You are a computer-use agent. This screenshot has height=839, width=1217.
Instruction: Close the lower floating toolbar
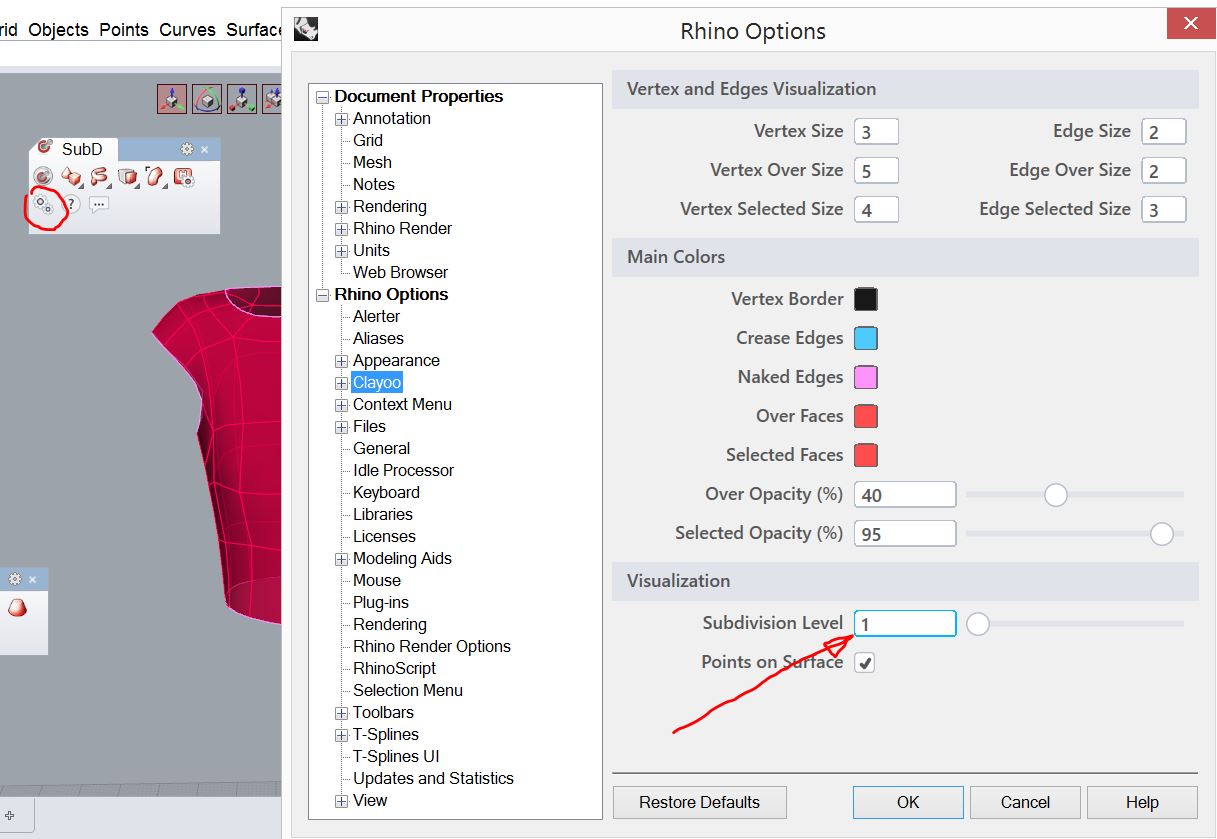tap(32, 579)
